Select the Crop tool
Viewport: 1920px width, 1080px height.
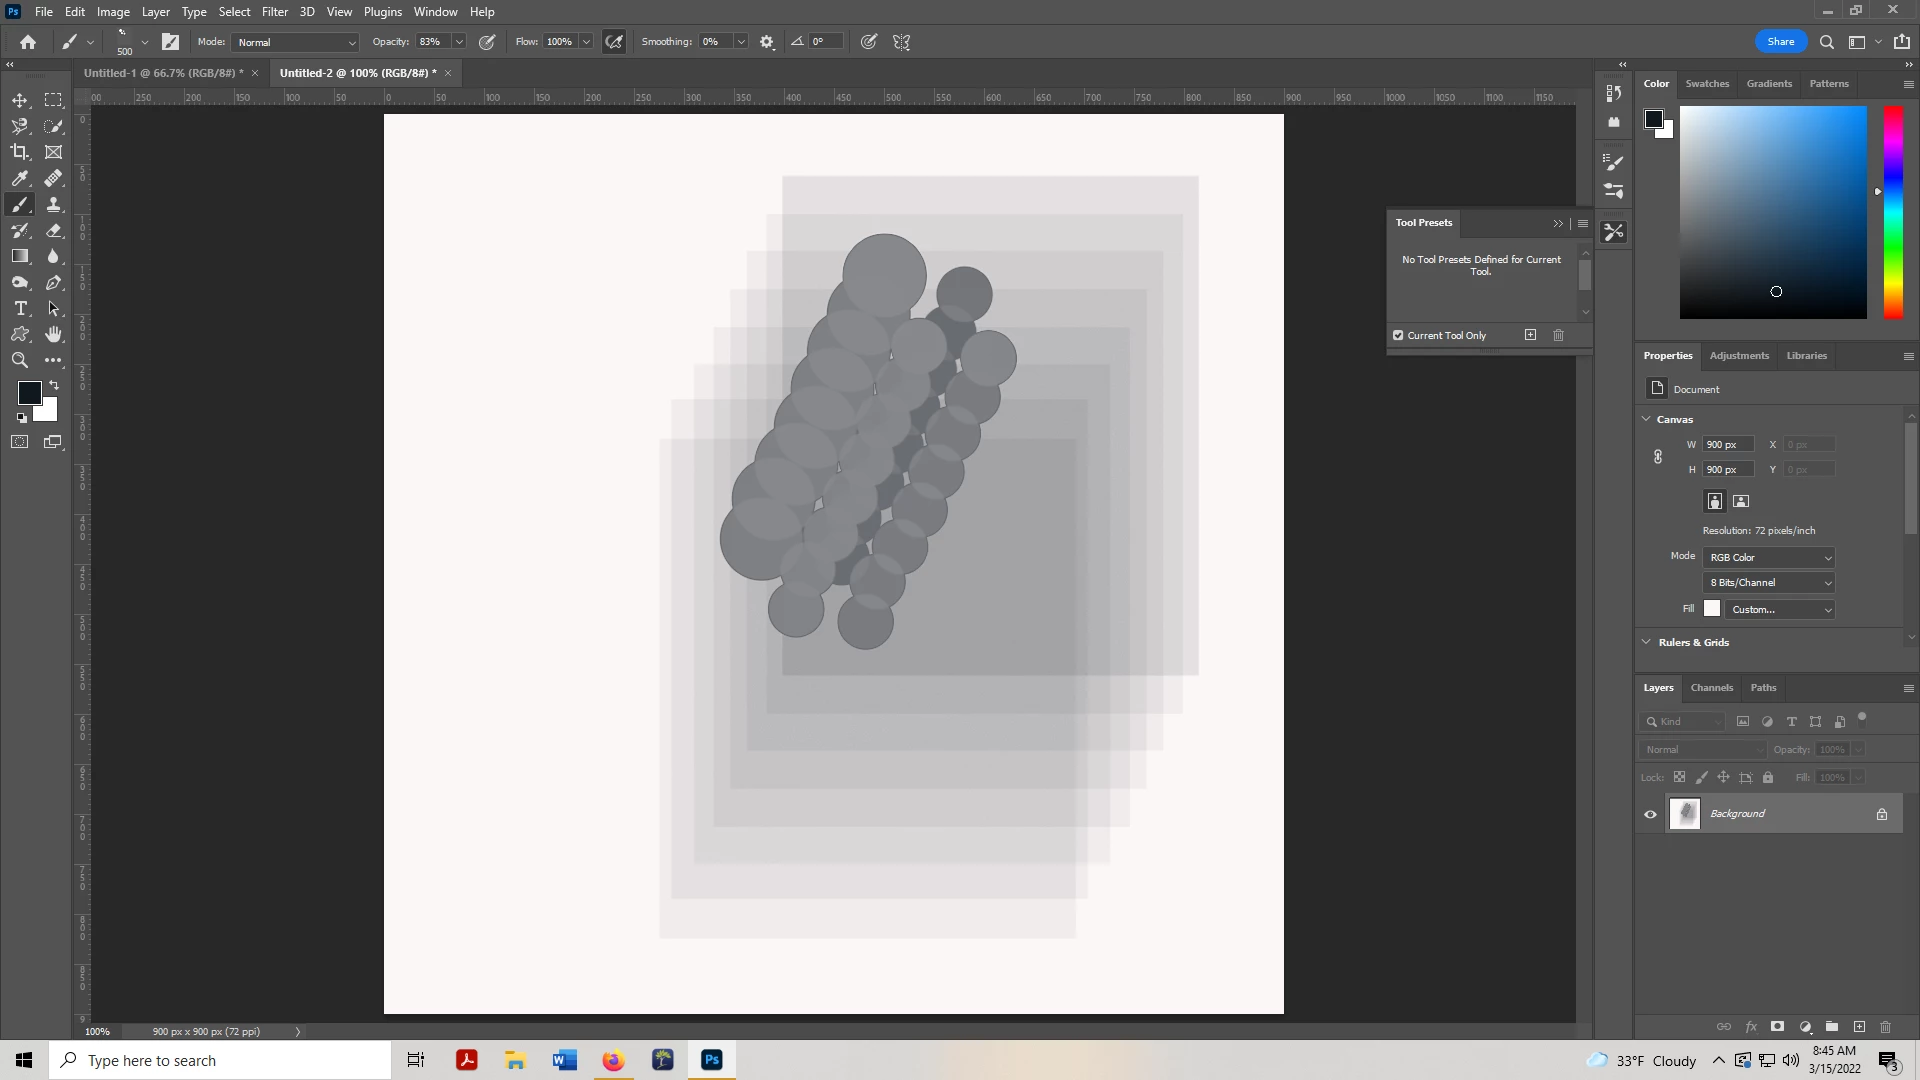click(x=20, y=152)
